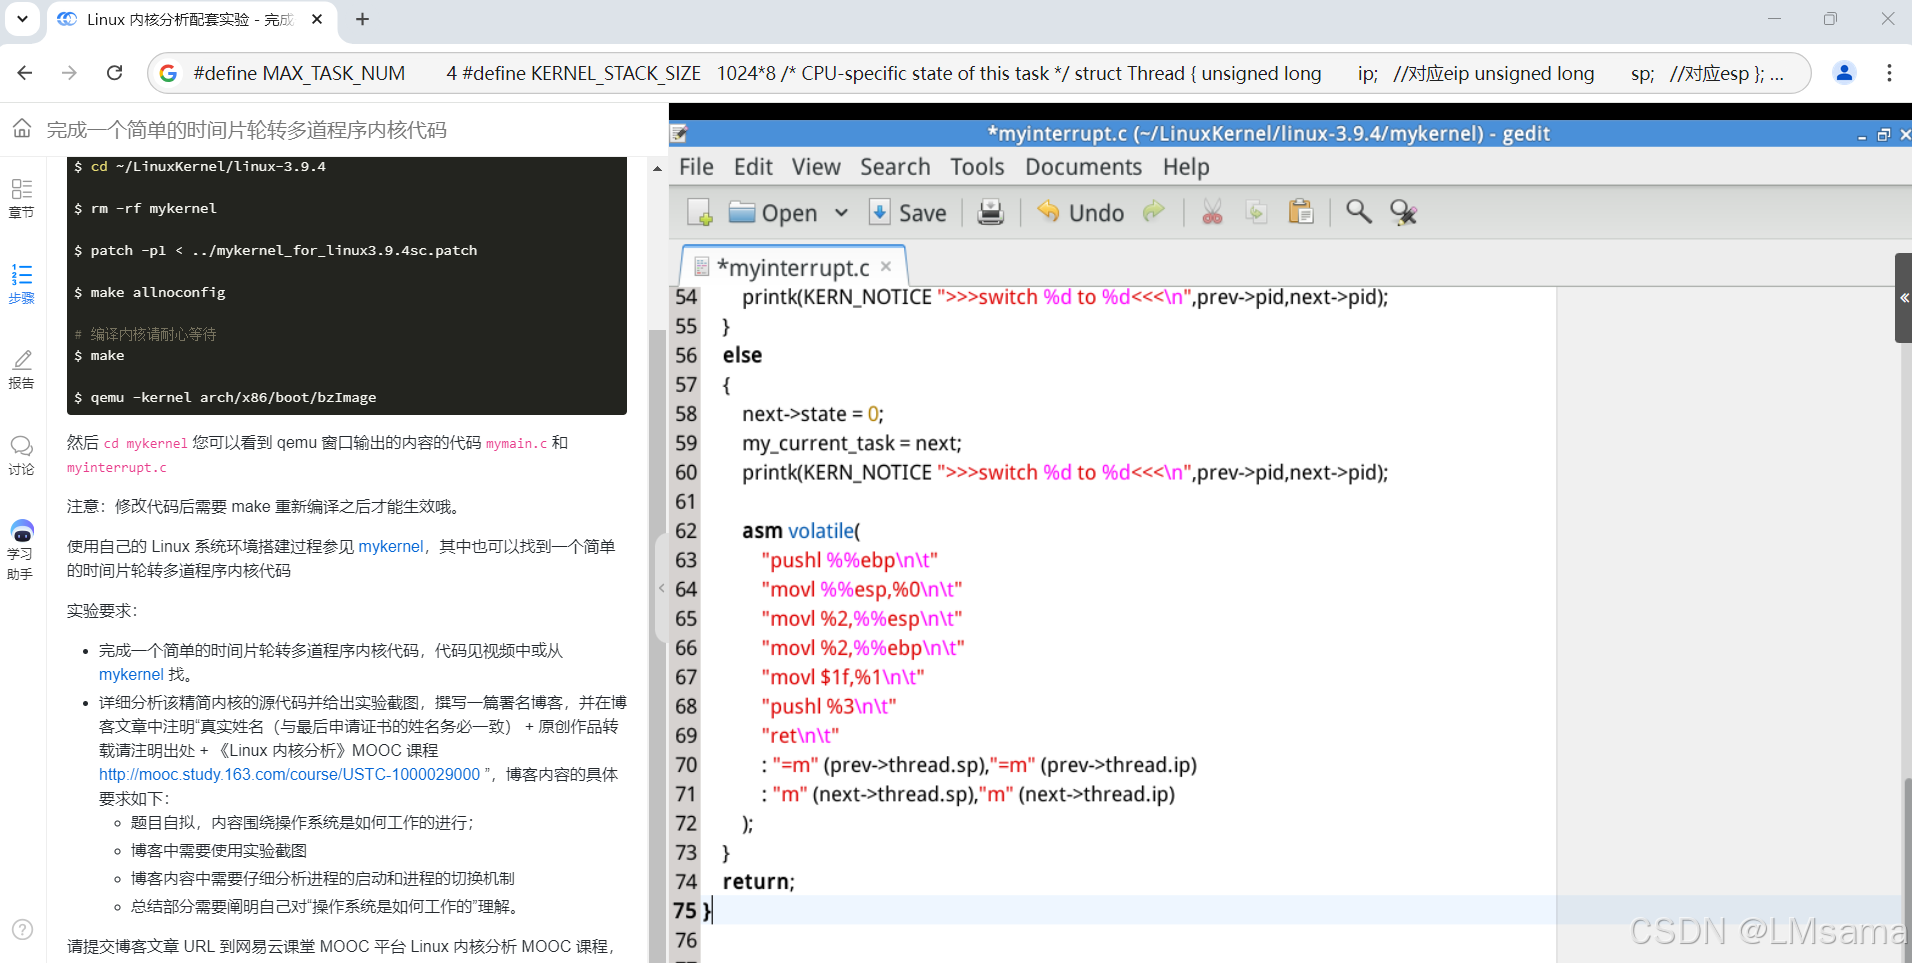Screen dimensions: 1912x963
Task: Collapse the panel with the divider arrow handle
Action: tap(661, 588)
